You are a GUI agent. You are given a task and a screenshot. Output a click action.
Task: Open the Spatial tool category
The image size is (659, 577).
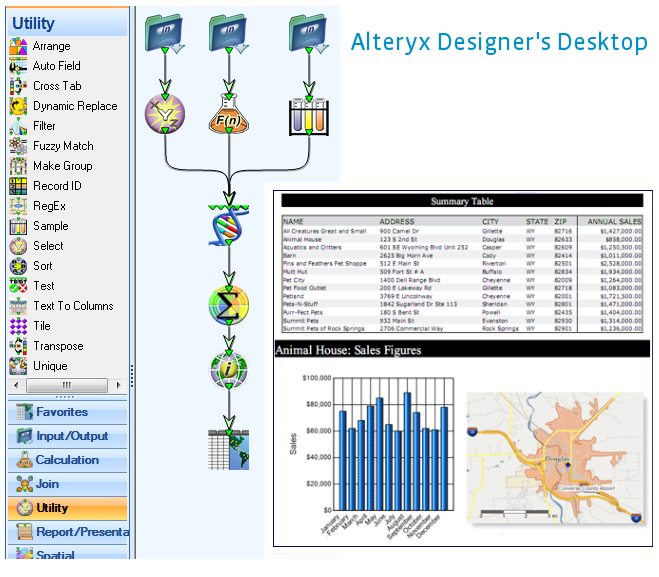[x=67, y=552]
